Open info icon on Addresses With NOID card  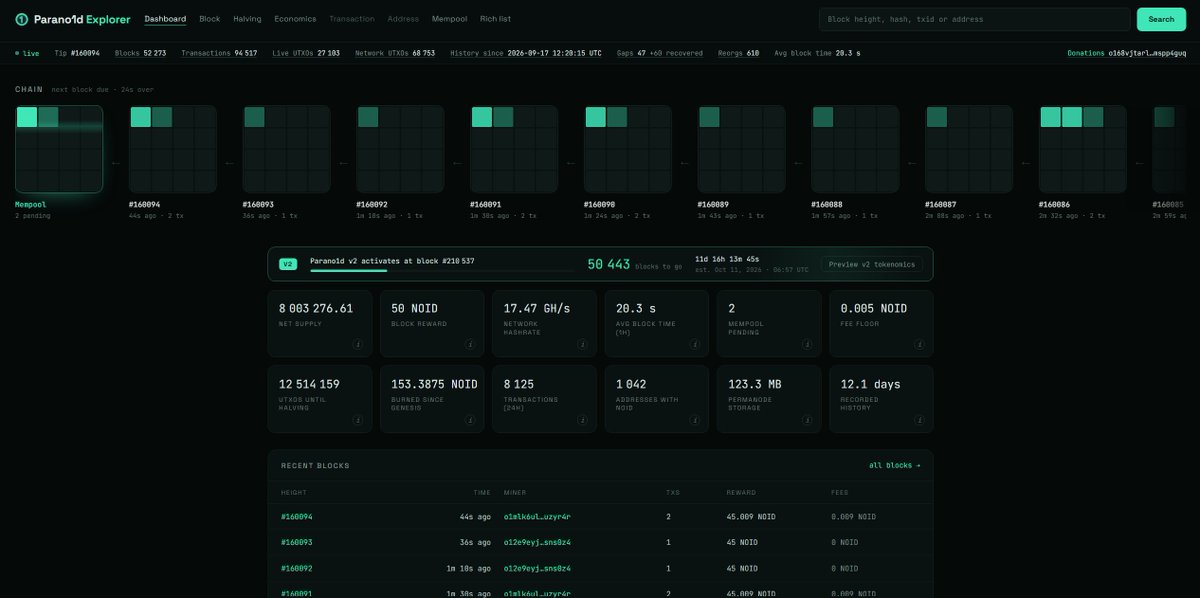(695, 420)
